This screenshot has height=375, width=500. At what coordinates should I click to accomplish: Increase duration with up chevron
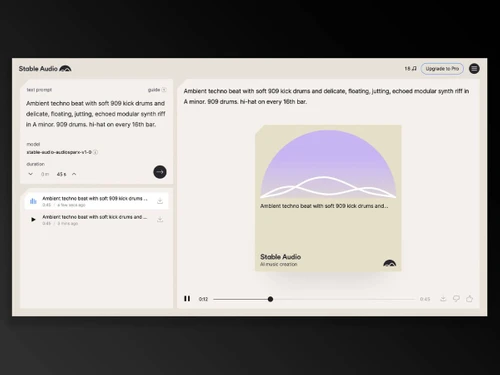pyautogui.click(x=74, y=174)
